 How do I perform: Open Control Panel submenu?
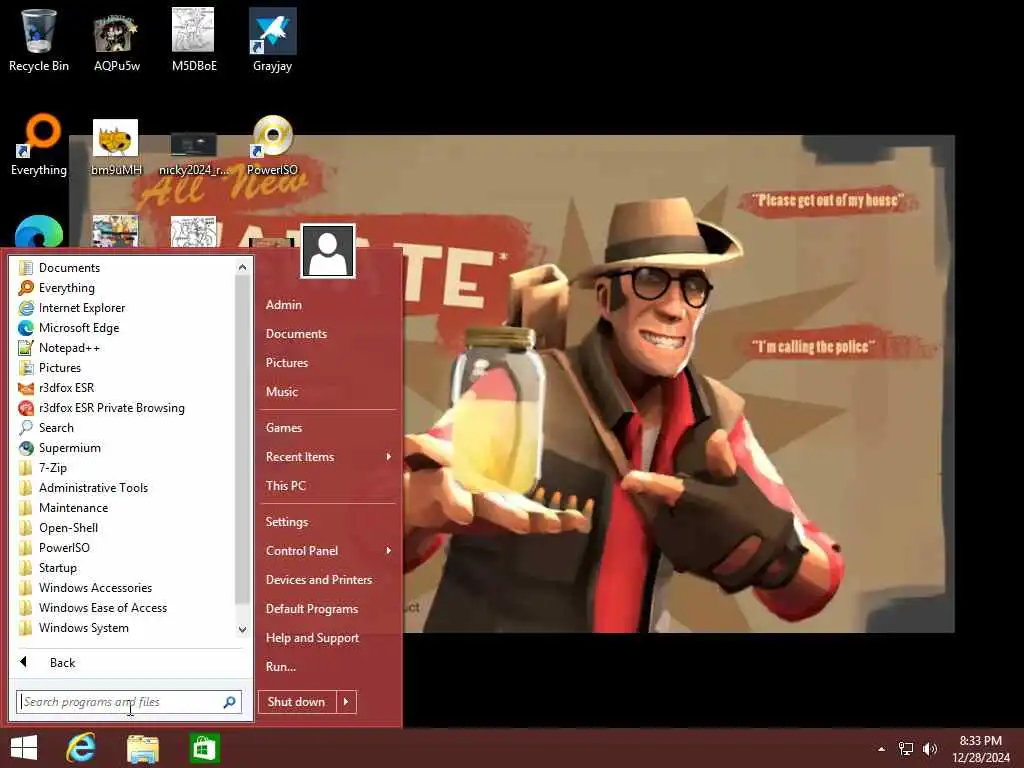[x=328, y=551]
